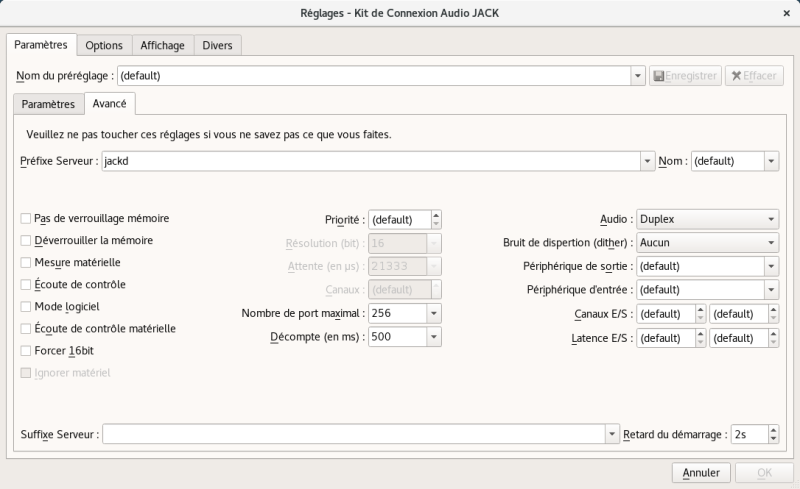
Task: Go to the Divers tab
Action: [217, 45]
